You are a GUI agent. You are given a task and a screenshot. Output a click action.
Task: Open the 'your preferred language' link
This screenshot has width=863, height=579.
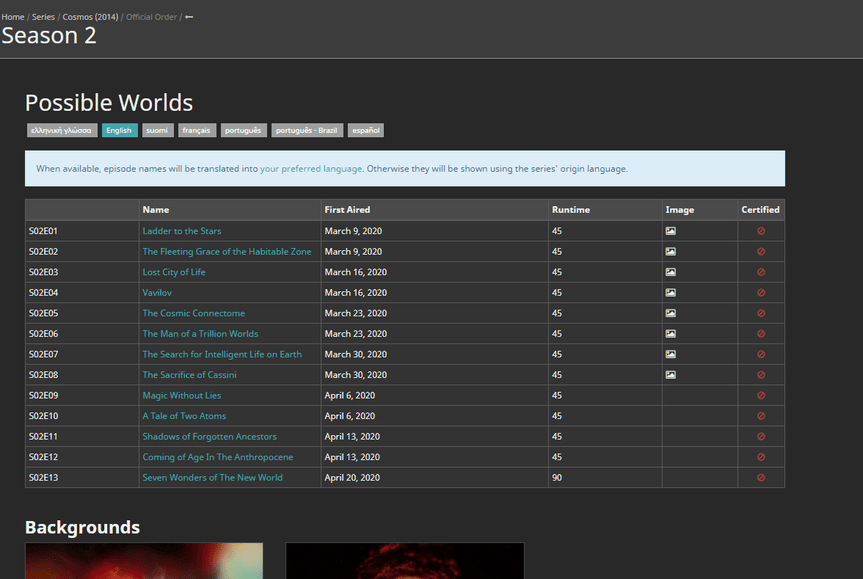[x=311, y=169]
